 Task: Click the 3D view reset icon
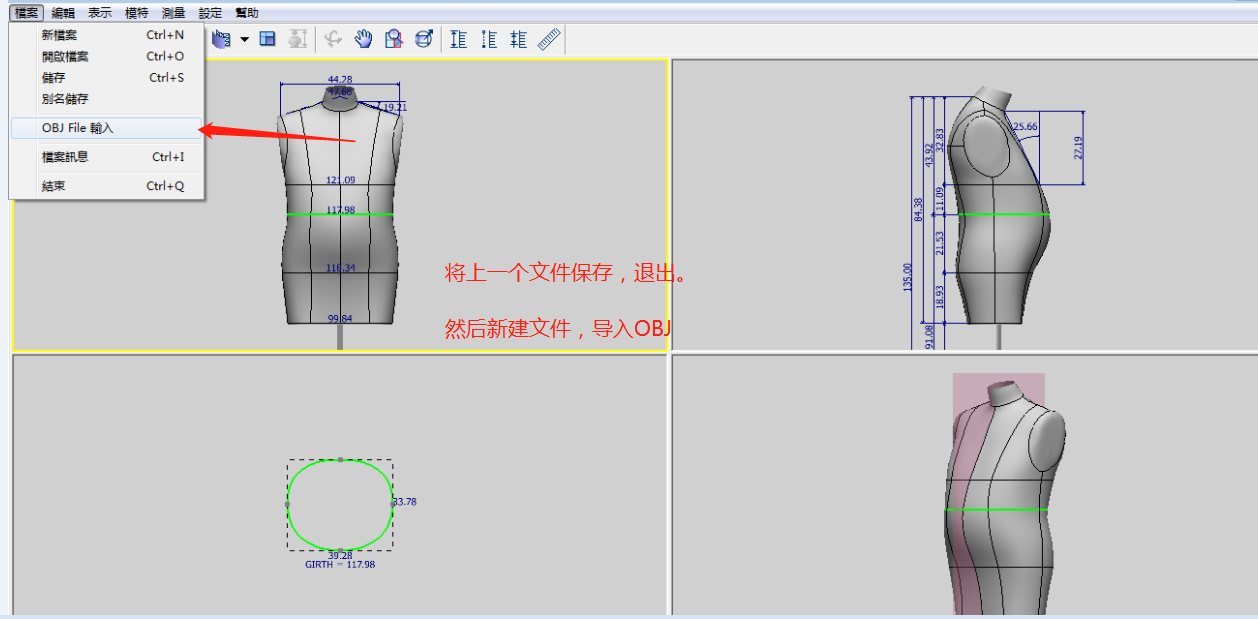click(424, 39)
